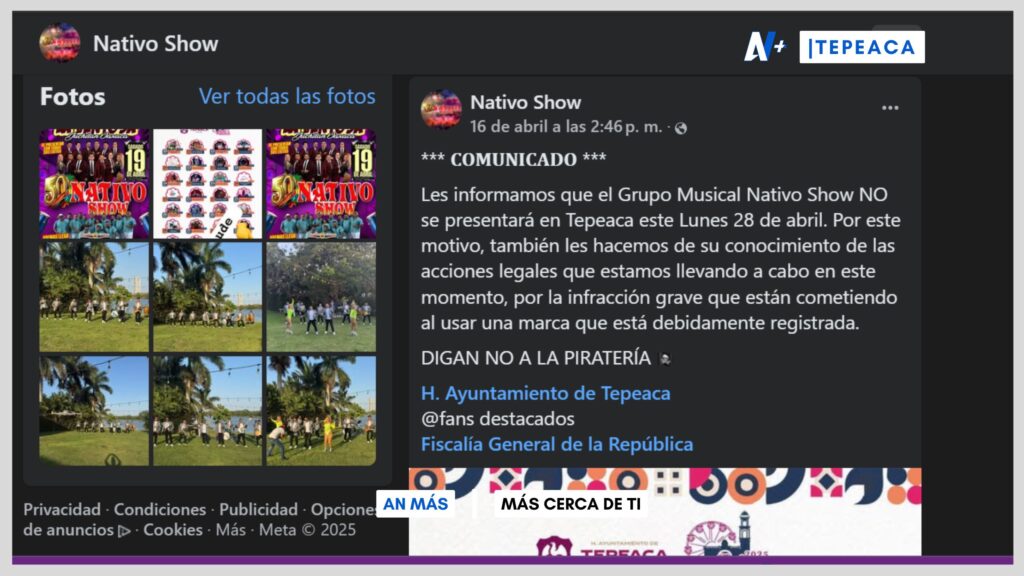Select the TEPEACA label badge

(862, 47)
